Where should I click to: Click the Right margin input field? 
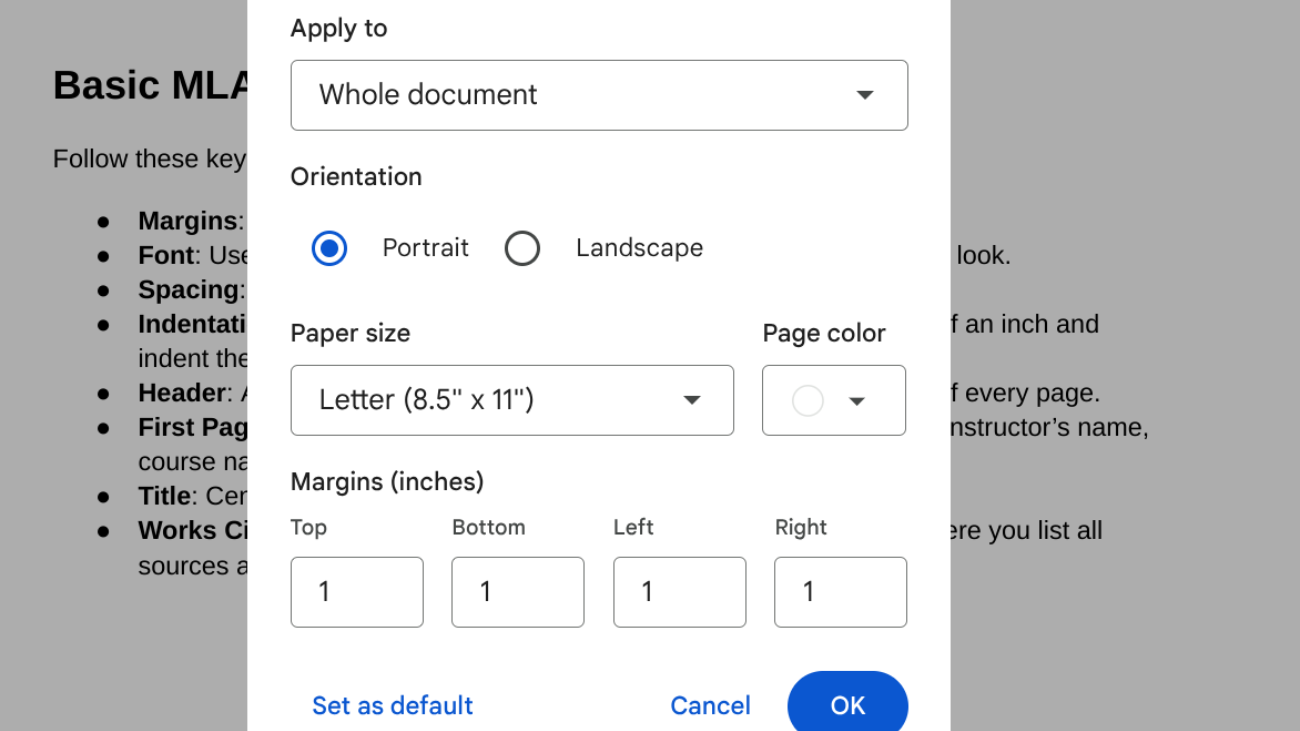(x=840, y=592)
